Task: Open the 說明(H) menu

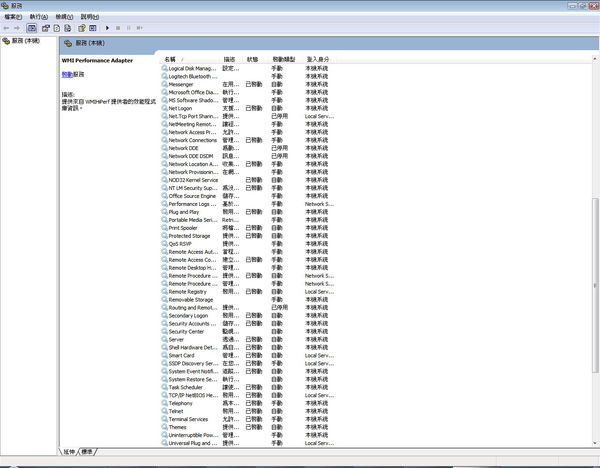Action: click(90, 17)
